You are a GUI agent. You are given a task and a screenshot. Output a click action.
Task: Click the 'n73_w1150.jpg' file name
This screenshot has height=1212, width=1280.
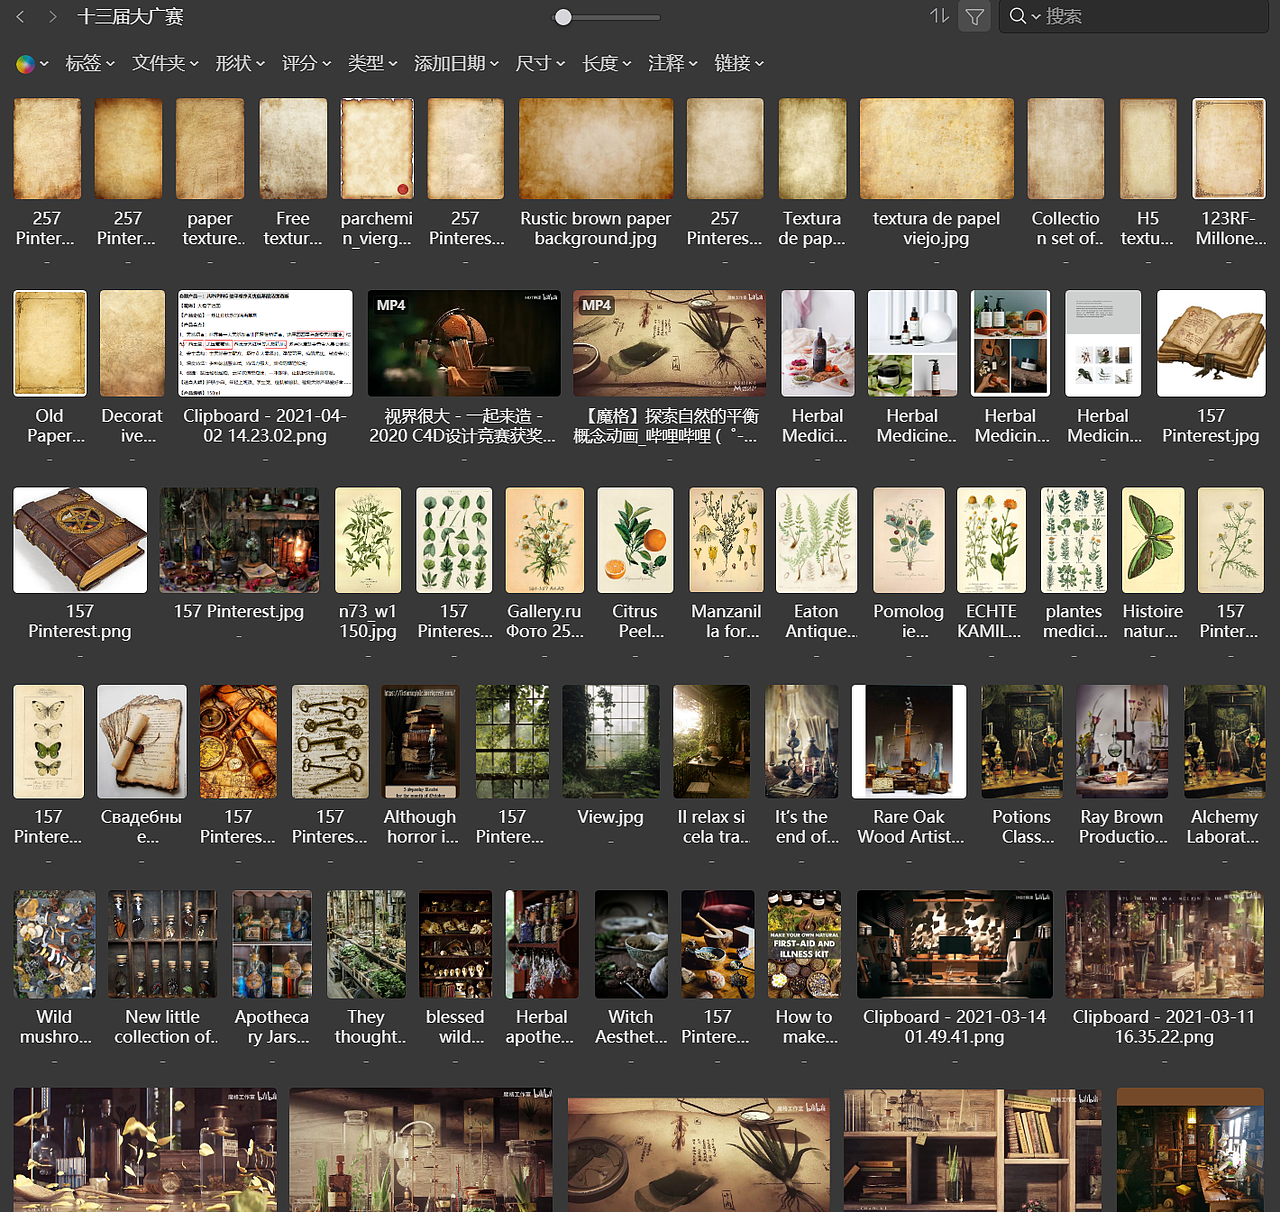(368, 621)
